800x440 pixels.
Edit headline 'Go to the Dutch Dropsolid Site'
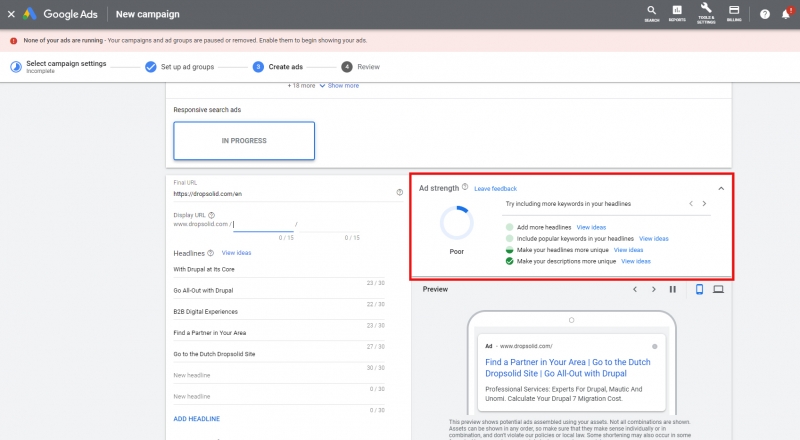(279, 354)
